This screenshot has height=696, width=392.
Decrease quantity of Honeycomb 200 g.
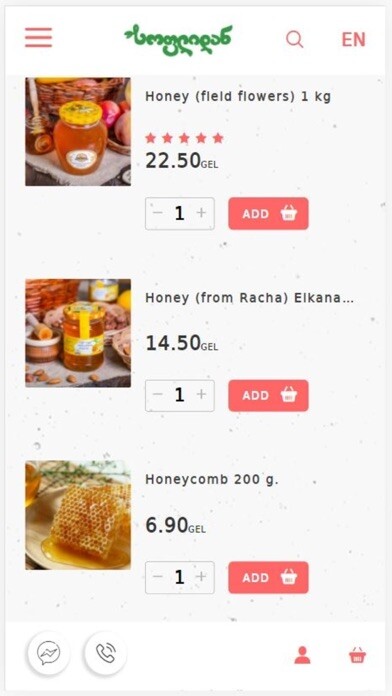[158, 577]
